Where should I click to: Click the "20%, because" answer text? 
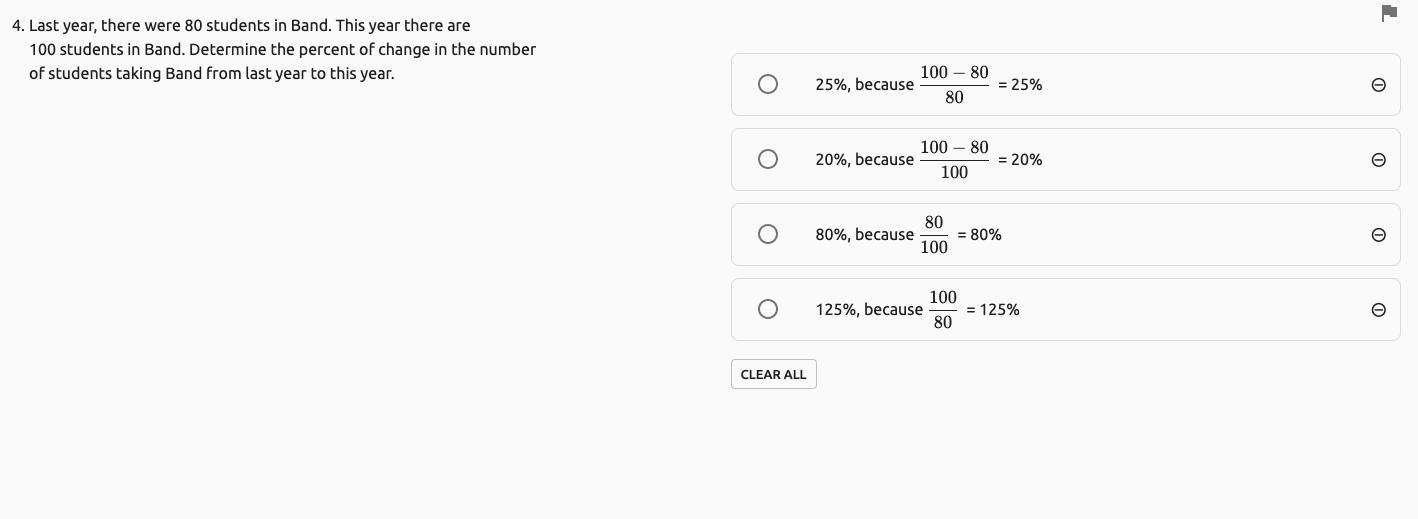click(864, 160)
